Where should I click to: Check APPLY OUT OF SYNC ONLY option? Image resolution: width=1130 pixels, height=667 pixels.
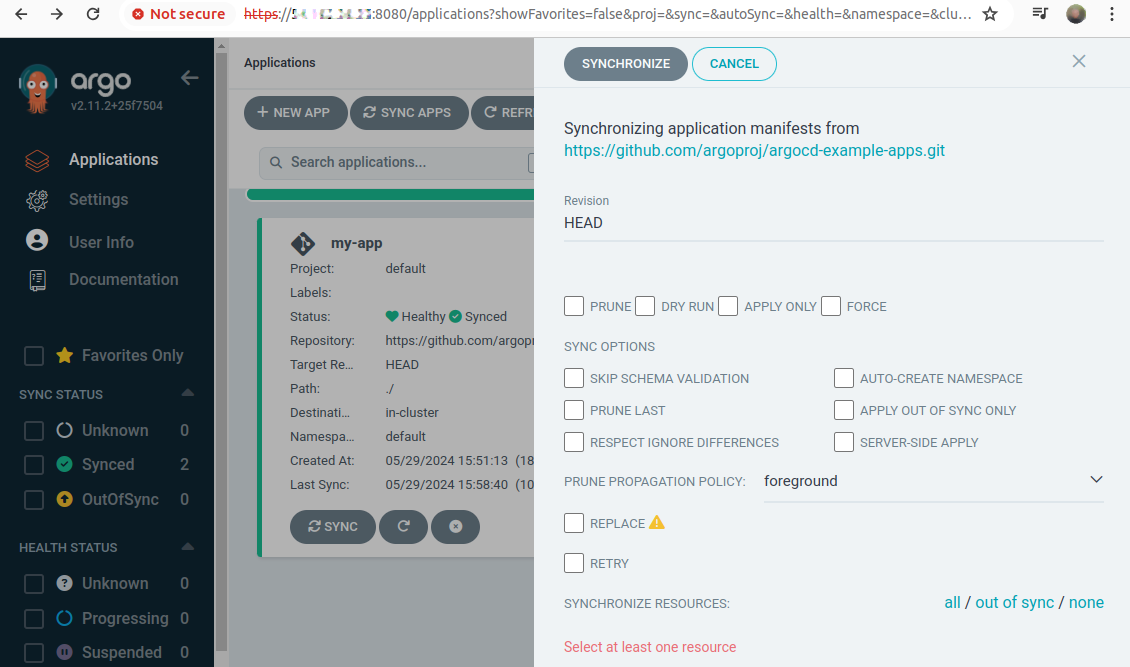(844, 410)
